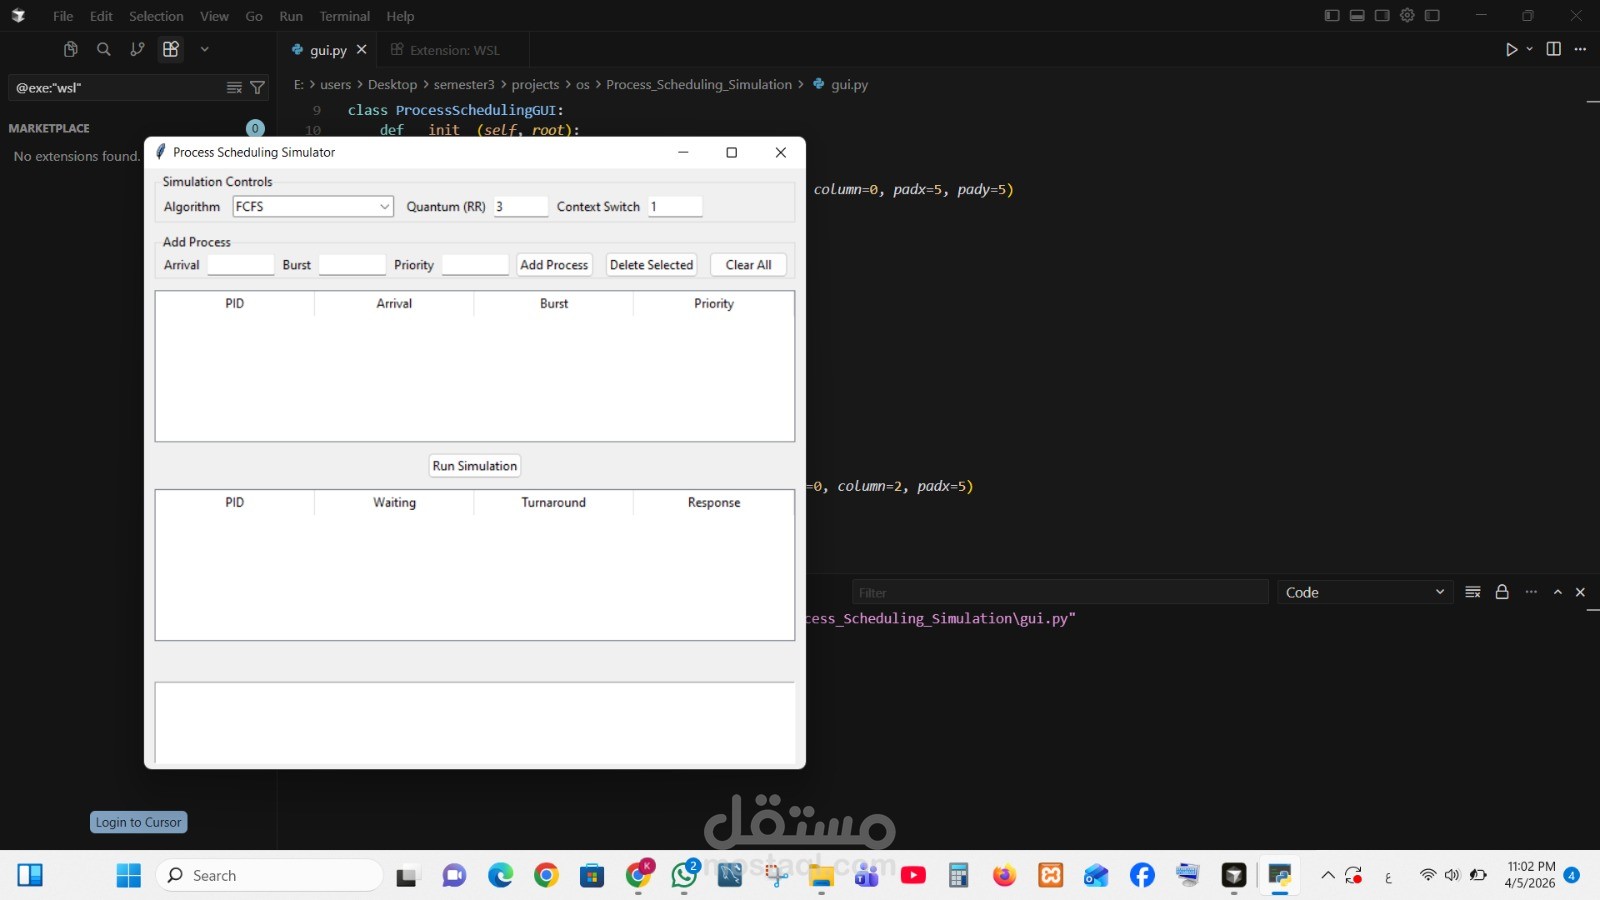Screen dimensions: 1600x900
Task: Open the Selection menu
Action: [156, 16]
